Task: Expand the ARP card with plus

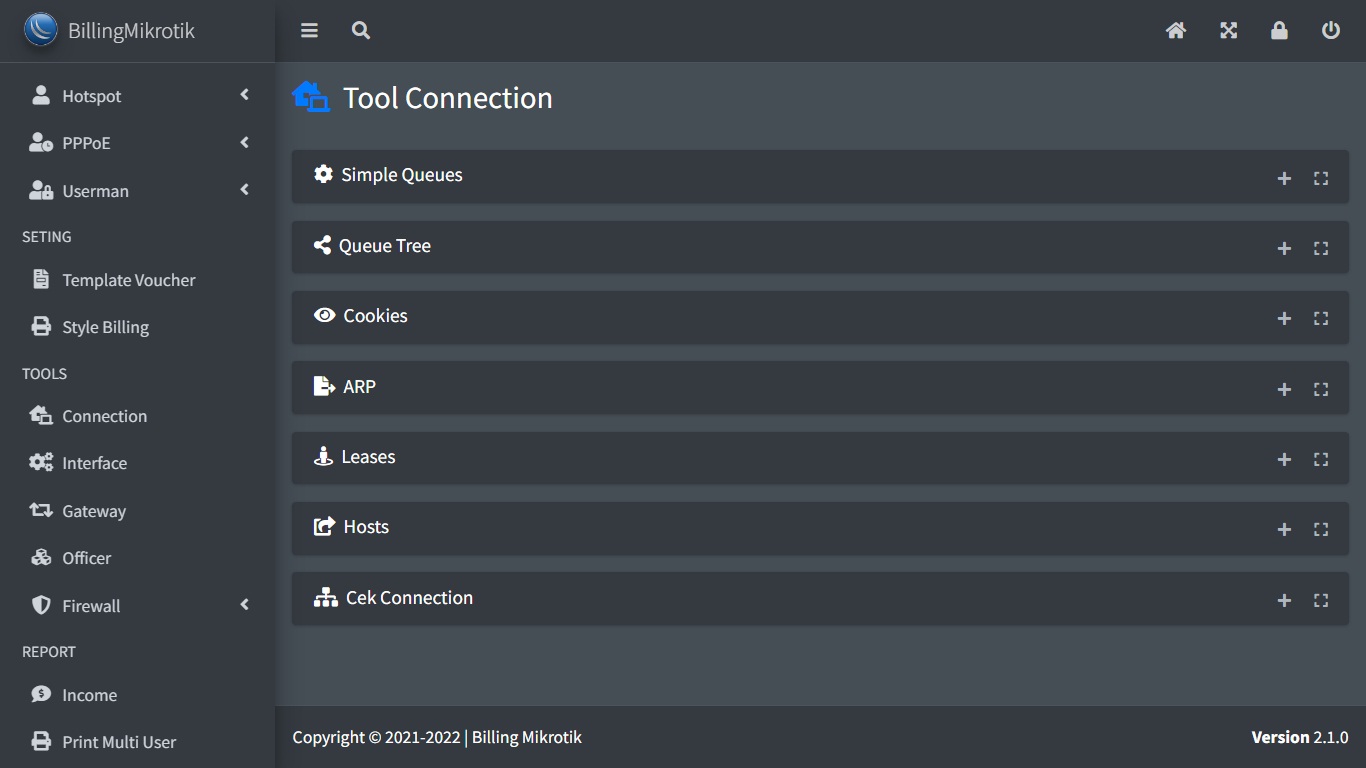Action: pyautogui.click(x=1285, y=390)
